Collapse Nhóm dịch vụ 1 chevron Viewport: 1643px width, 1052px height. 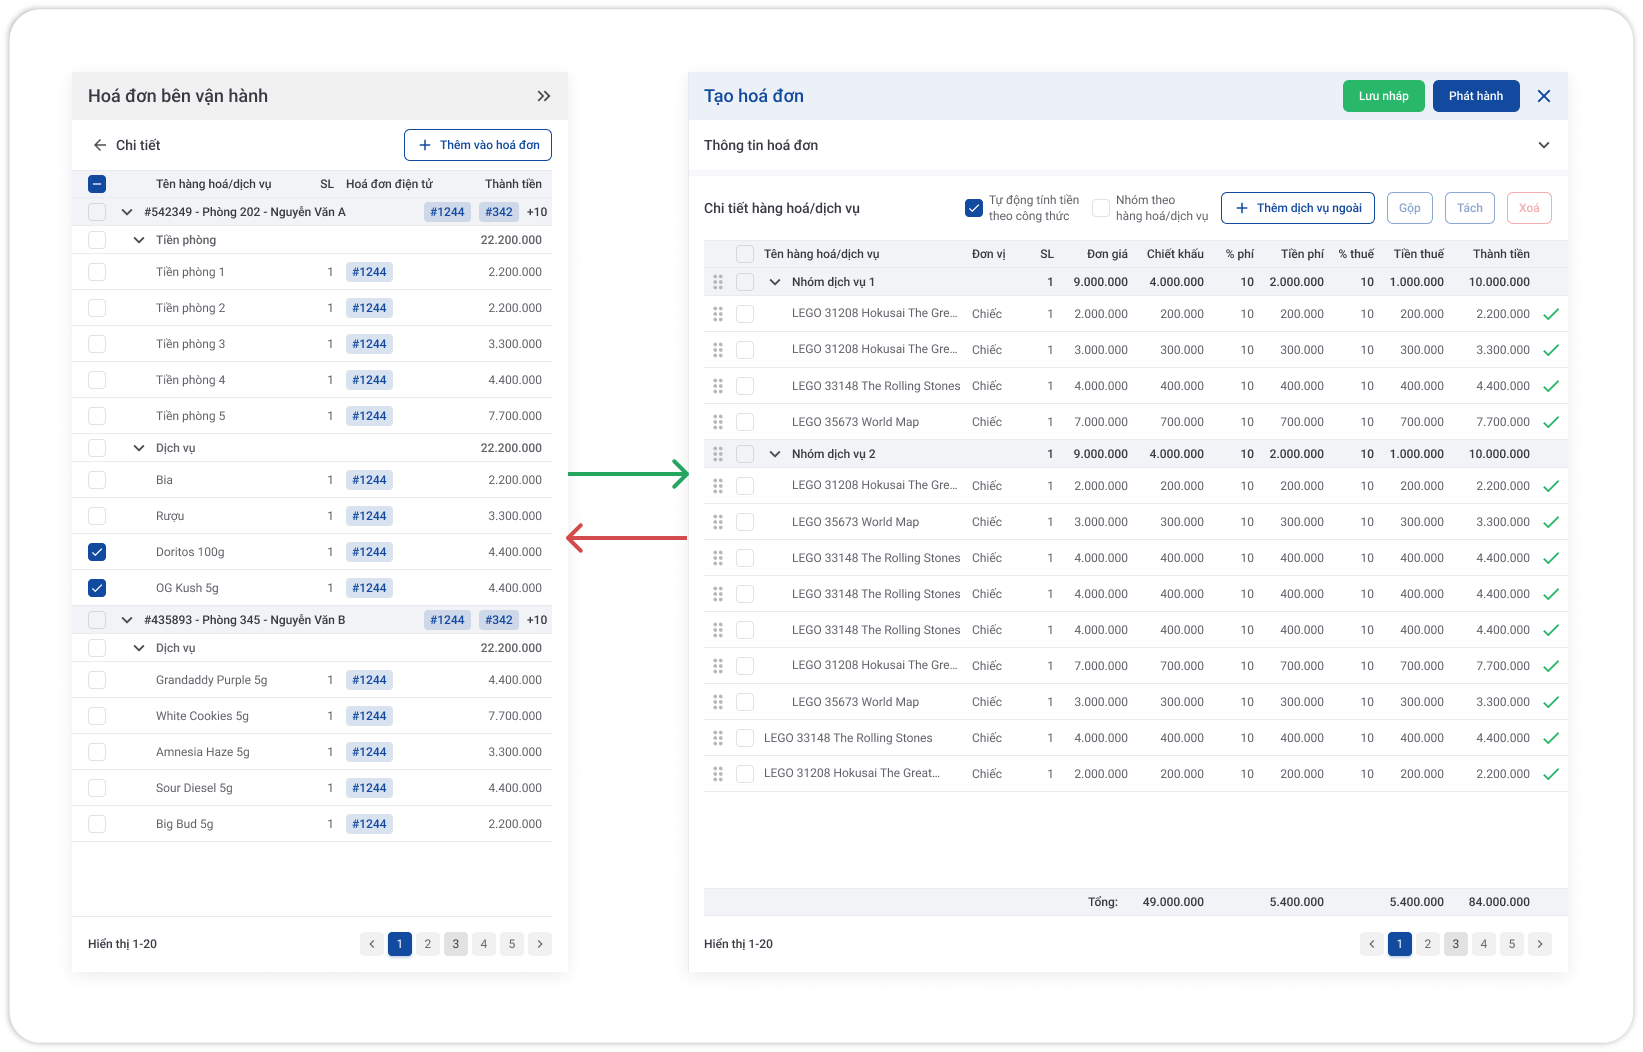tap(775, 282)
